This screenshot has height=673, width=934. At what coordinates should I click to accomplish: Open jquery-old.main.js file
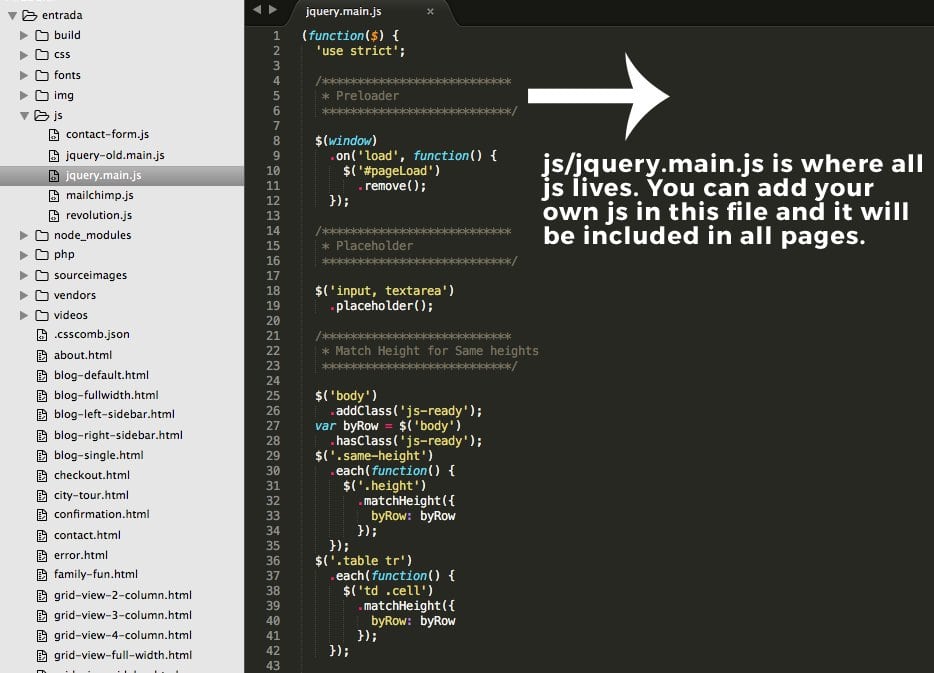[115, 155]
